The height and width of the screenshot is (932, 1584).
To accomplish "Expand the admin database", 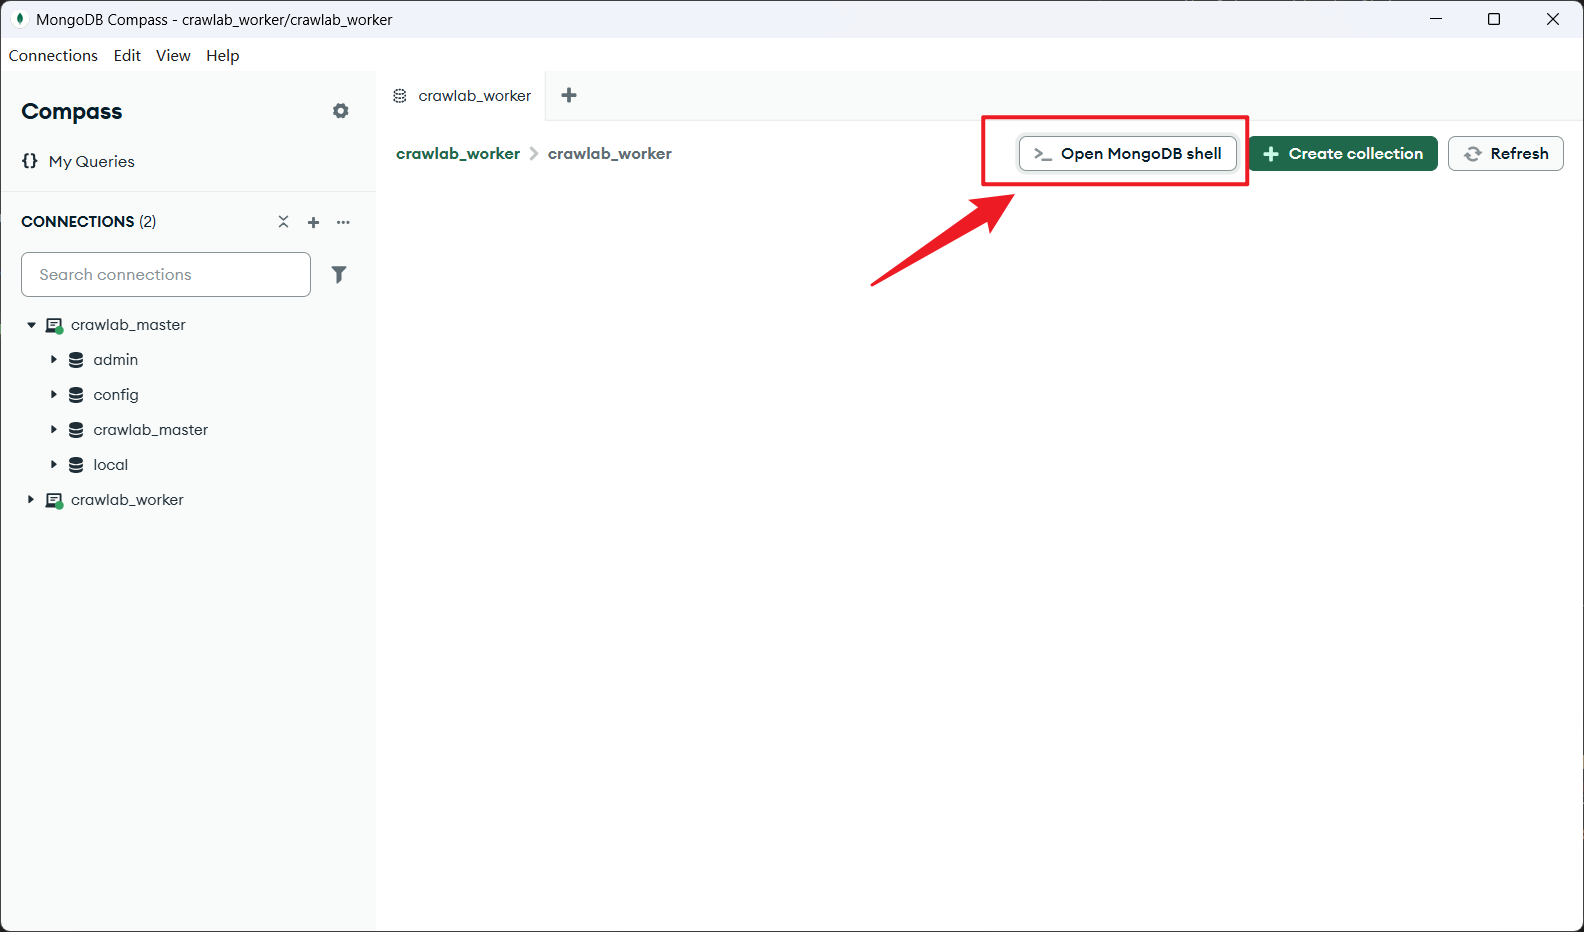I will (x=53, y=360).
